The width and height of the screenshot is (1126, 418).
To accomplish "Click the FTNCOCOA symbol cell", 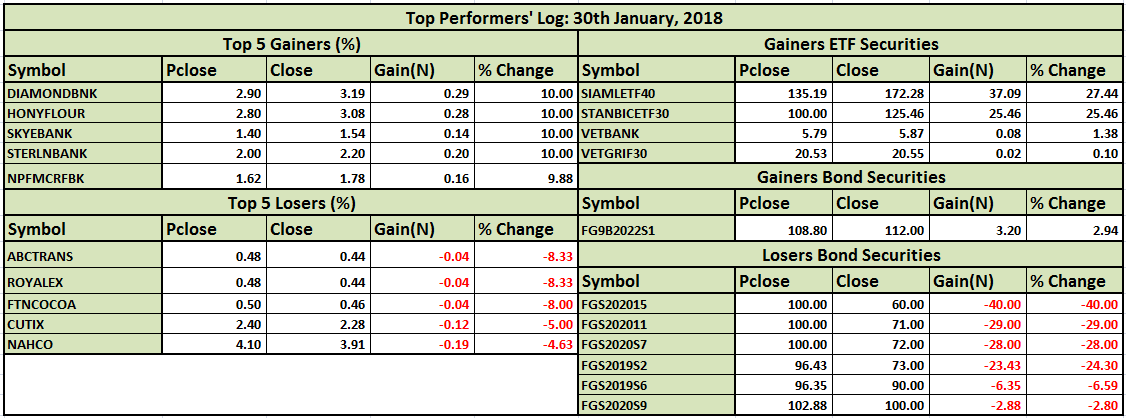I will click(82, 303).
